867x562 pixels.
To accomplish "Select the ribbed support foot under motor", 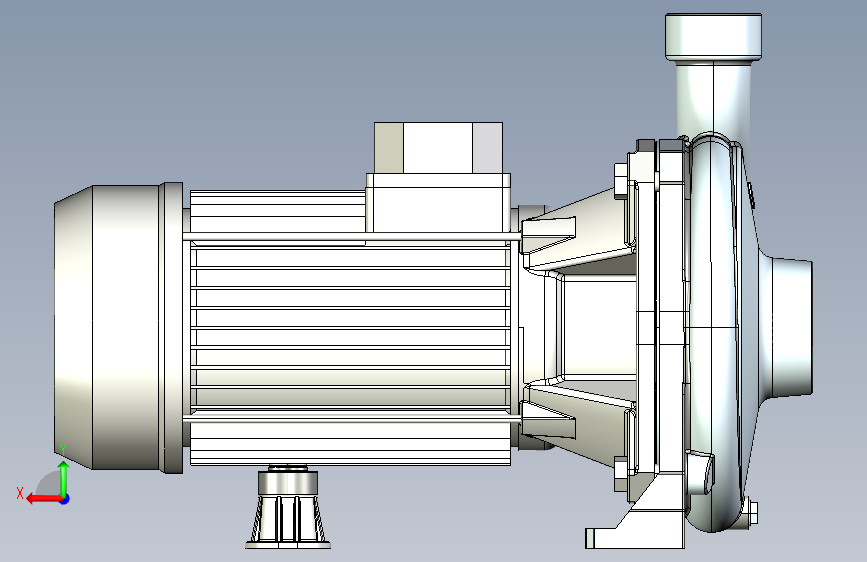I will click(x=288, y=509).
